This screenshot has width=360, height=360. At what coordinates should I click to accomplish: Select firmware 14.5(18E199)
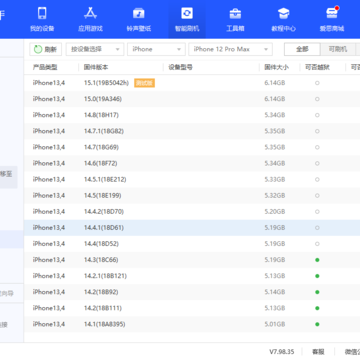[192, 195]
